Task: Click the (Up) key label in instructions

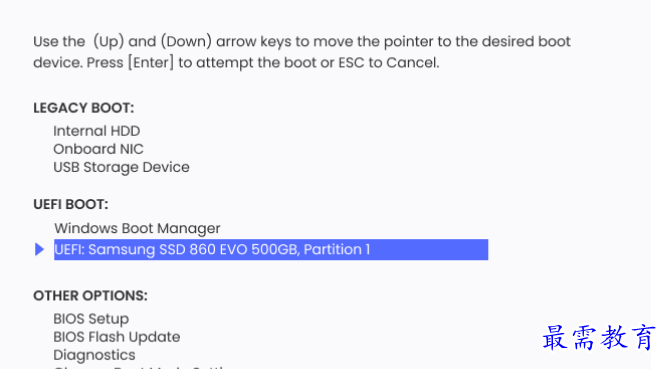Action: point(108,42)
